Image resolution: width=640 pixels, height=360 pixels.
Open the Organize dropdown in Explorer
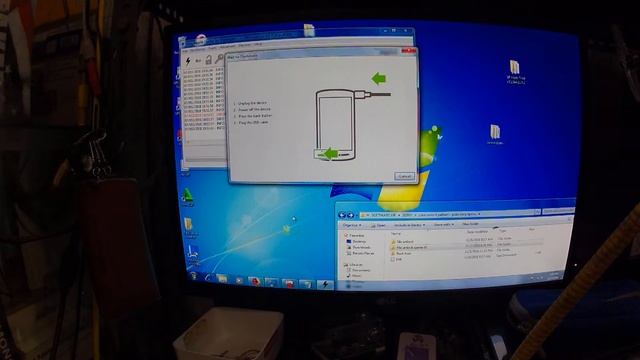tap(352, 225)
